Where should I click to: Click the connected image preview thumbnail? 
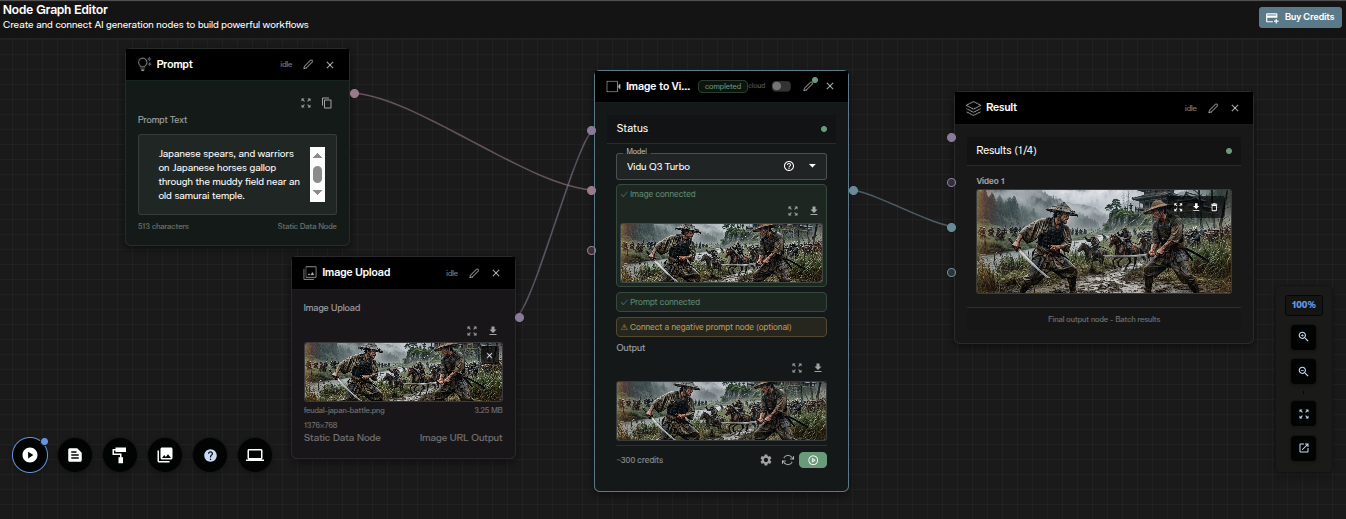pos(721,252)
